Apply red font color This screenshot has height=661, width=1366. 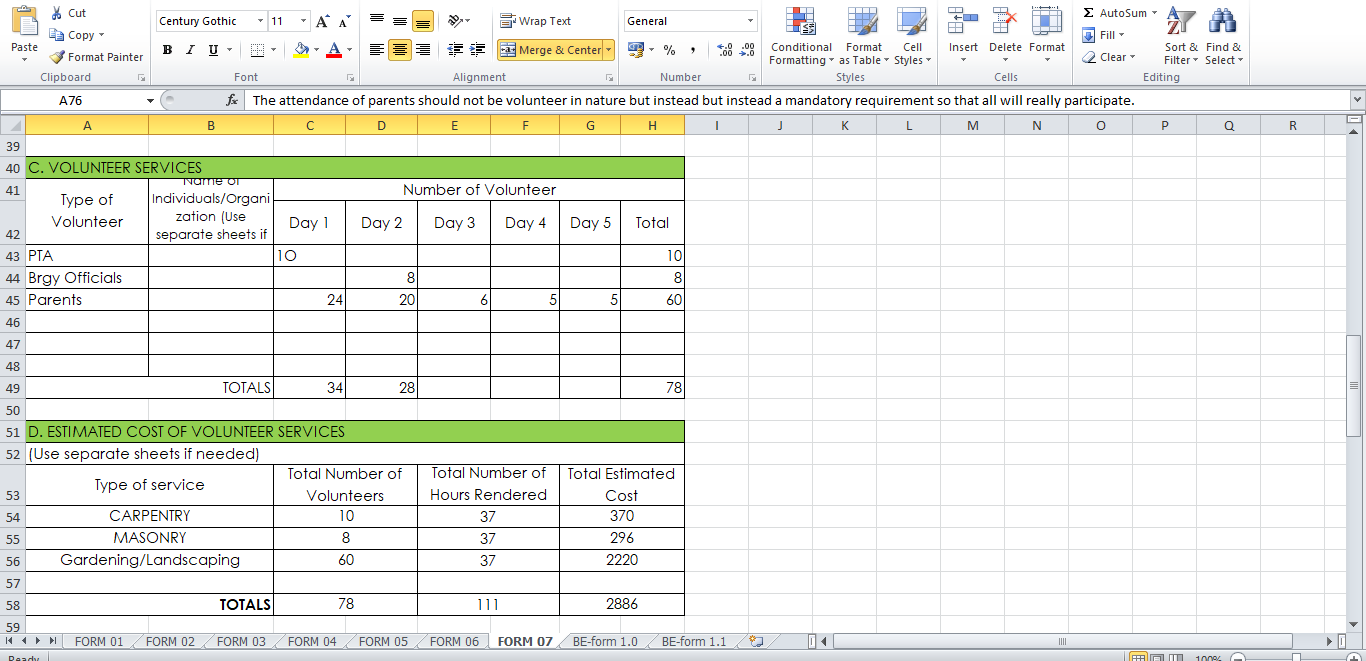pyautogui.click(x=335, y=50)
